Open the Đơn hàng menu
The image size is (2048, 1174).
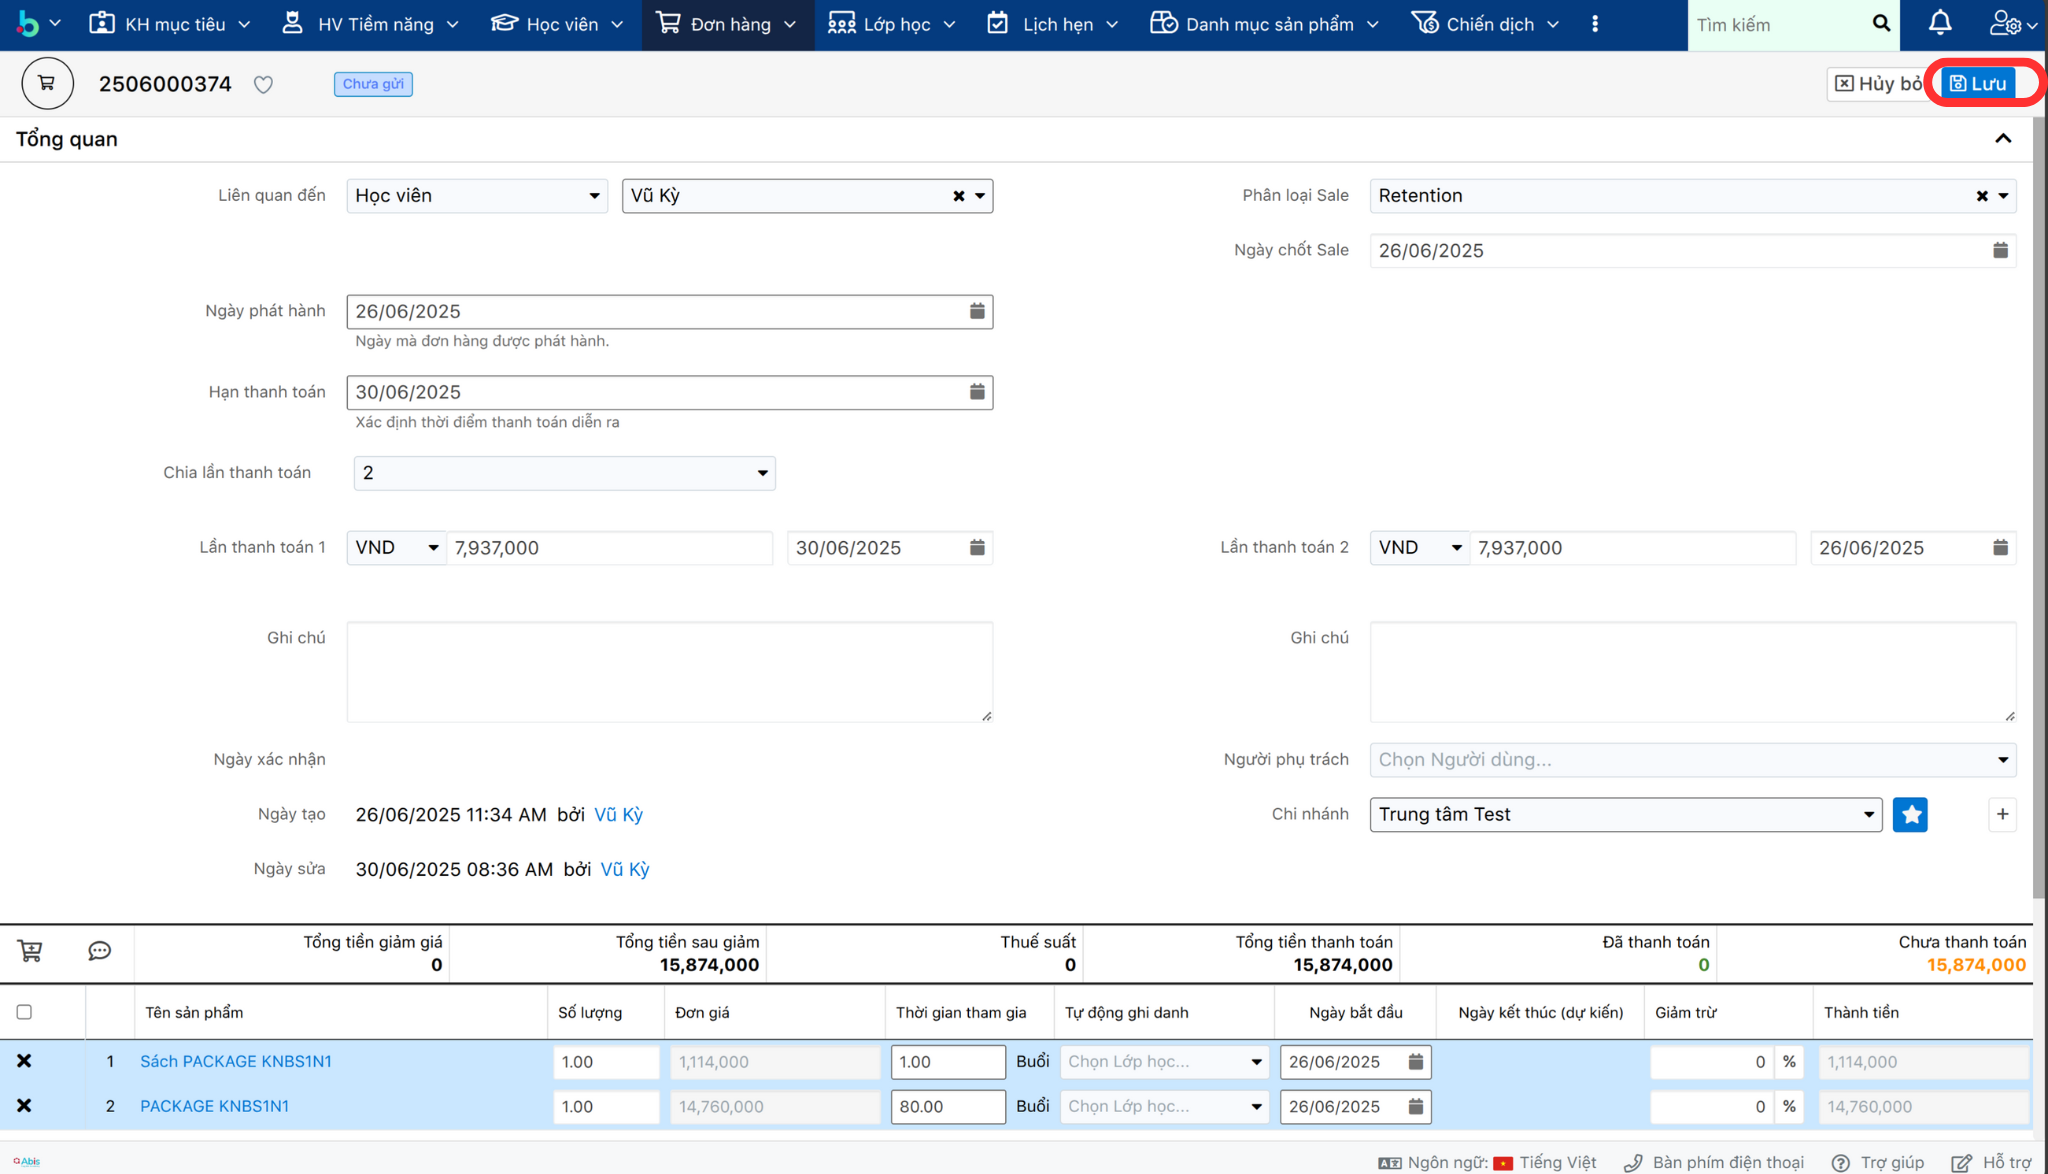pyautogui.click(x=728, y=24)
